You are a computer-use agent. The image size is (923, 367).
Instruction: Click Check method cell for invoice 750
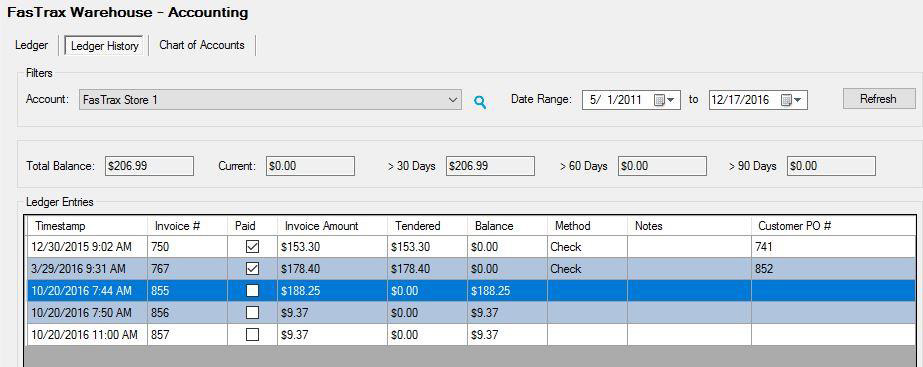click(x=587, y=247)
